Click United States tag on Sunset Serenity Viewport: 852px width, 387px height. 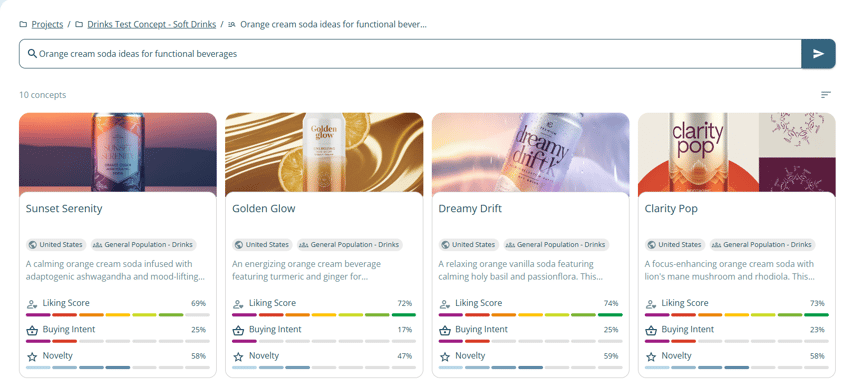[56, 245]
